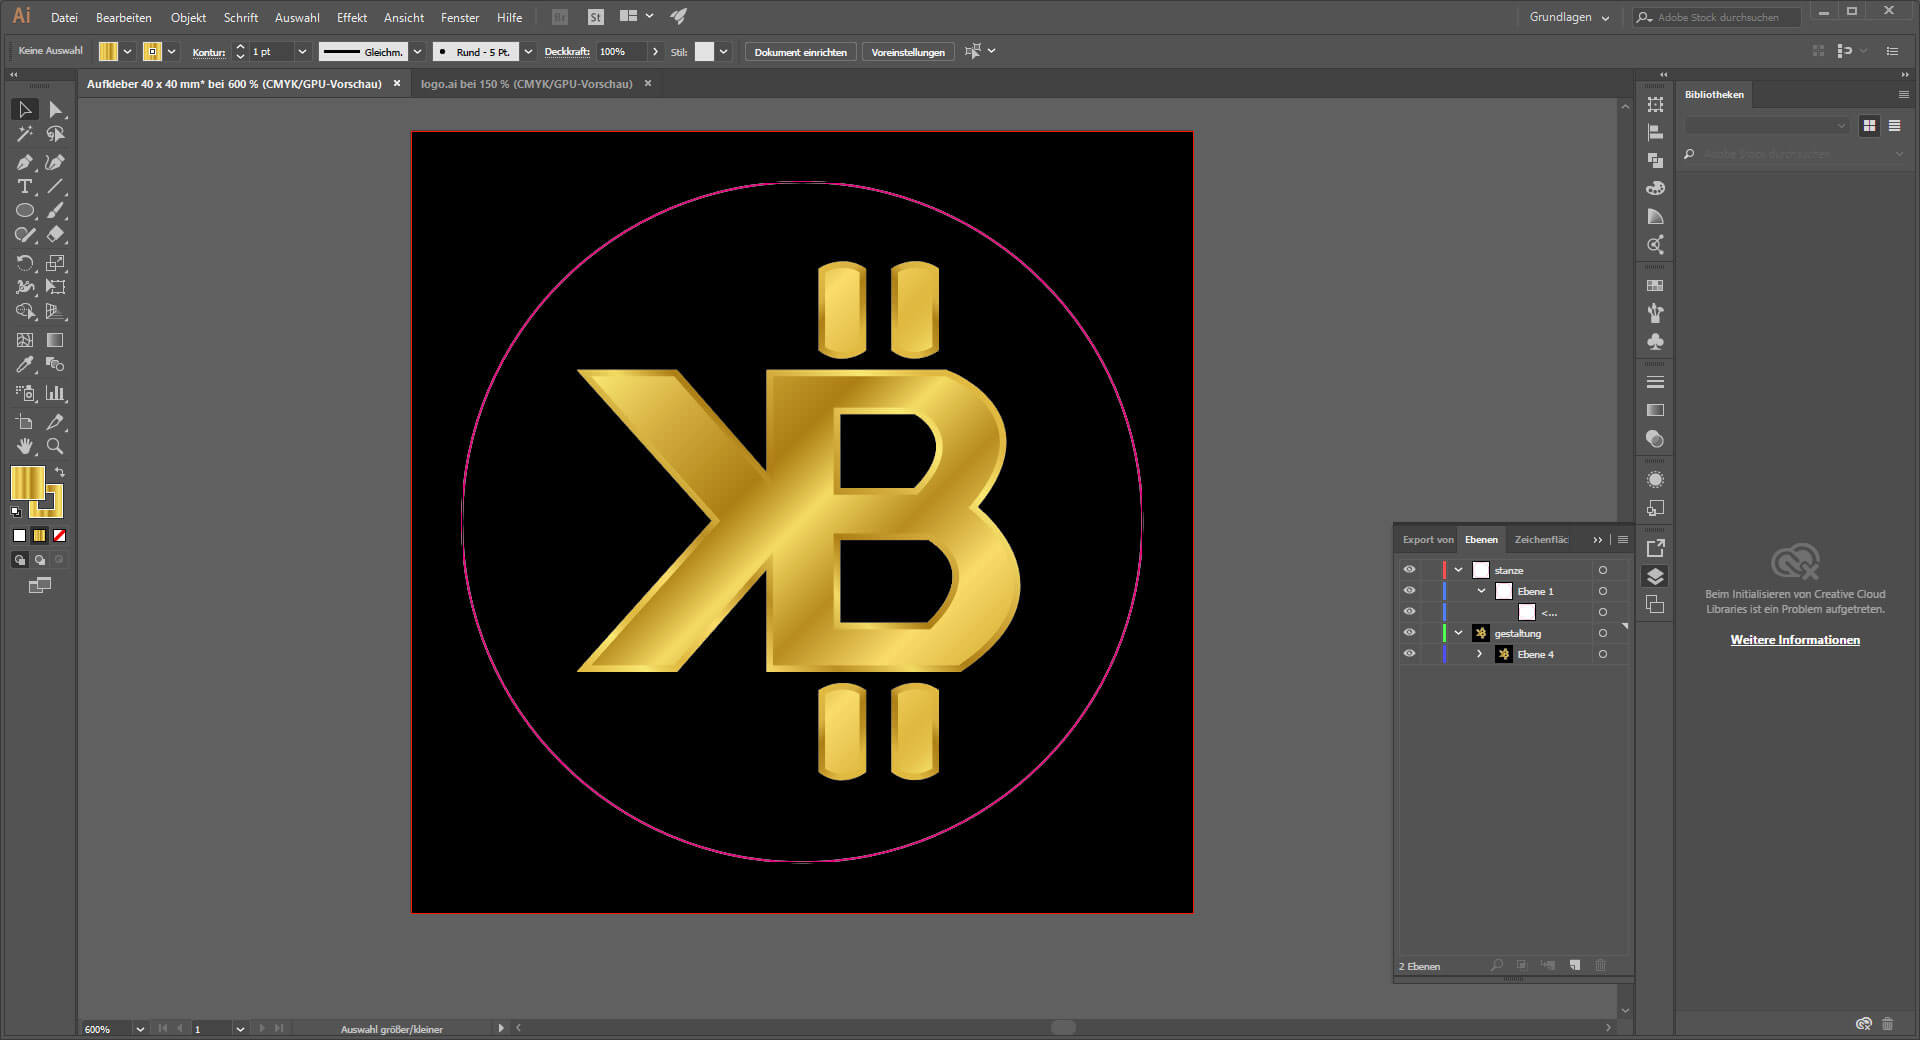Click the Dokument einrichten button
Screen dimensions: 1920x1040
(800, 52)
